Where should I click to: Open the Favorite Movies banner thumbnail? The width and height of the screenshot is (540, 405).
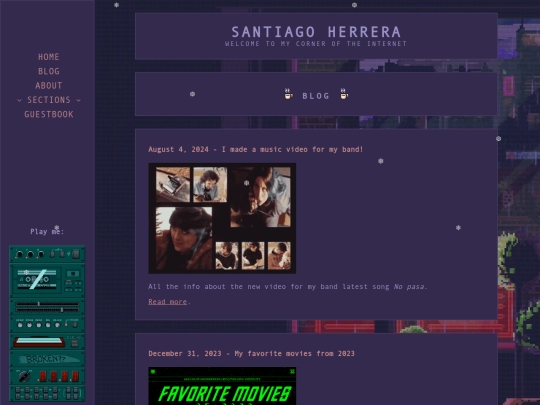click(x=222, y=386)
